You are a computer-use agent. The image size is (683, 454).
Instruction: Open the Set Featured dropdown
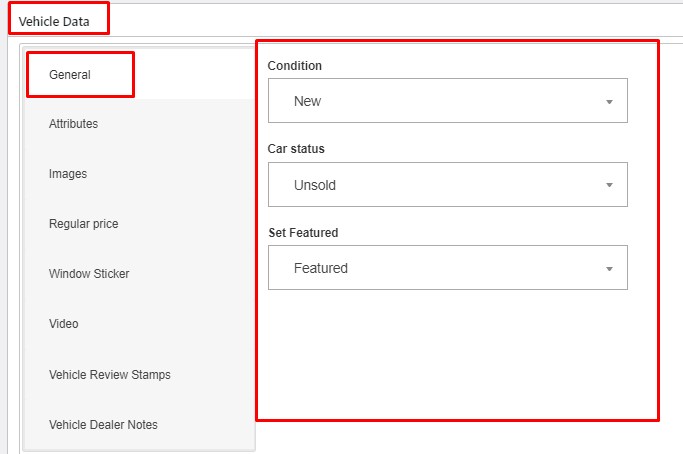(x=447, y=268)
